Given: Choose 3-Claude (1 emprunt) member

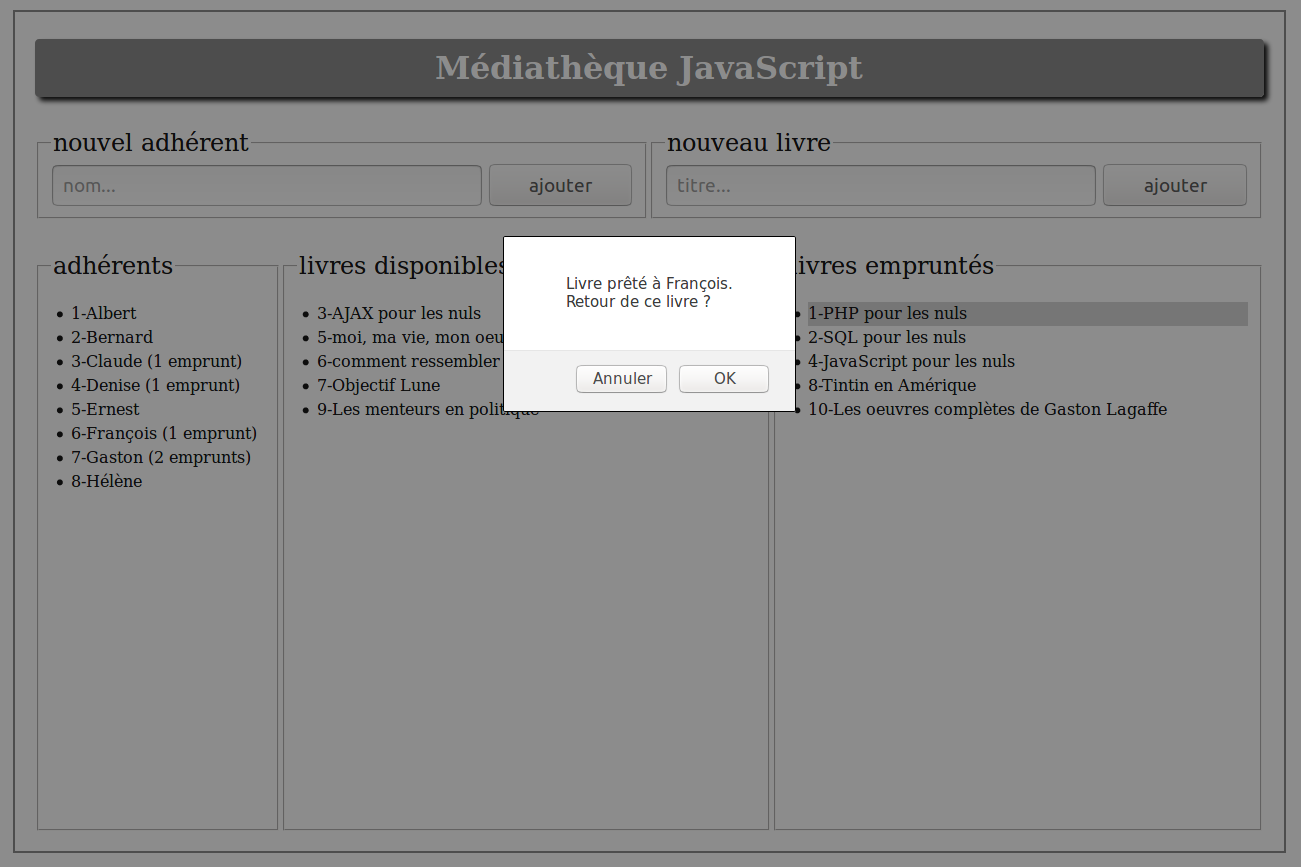Looking at the screenshot, I should [156, 362].
